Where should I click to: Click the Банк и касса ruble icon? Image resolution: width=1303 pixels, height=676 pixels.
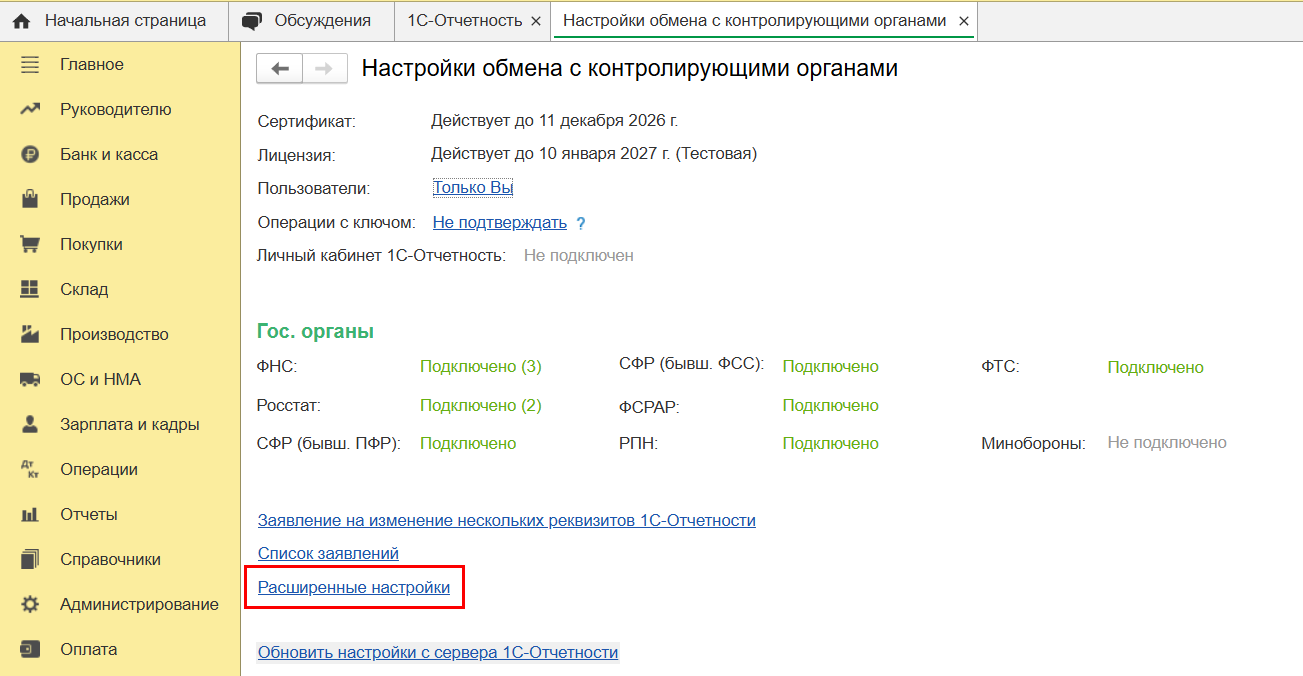[x=30, y=155]
